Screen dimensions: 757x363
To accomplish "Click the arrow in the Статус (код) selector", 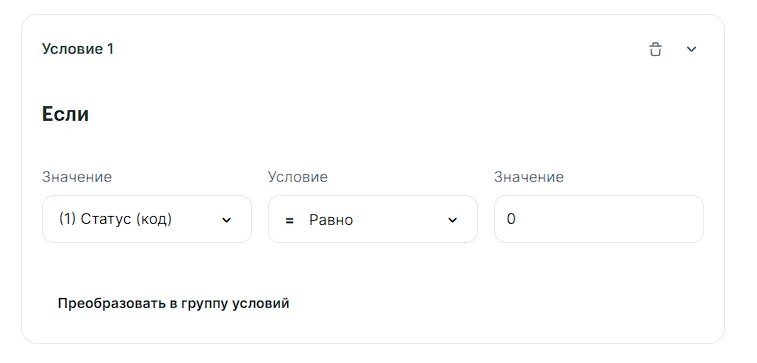I will pos(226,220).
